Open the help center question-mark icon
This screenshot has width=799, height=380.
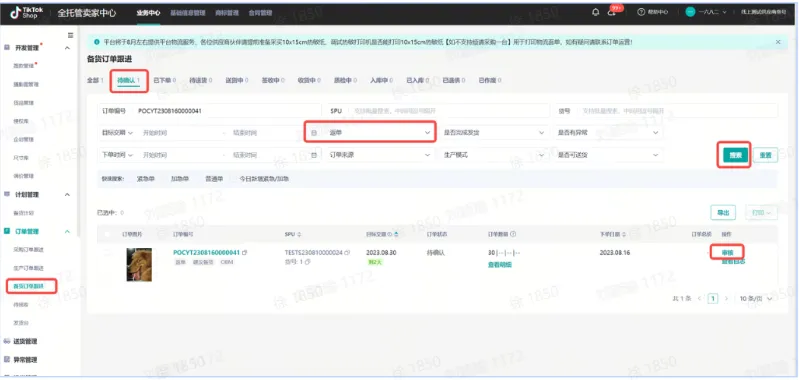[x=641, y=12]
